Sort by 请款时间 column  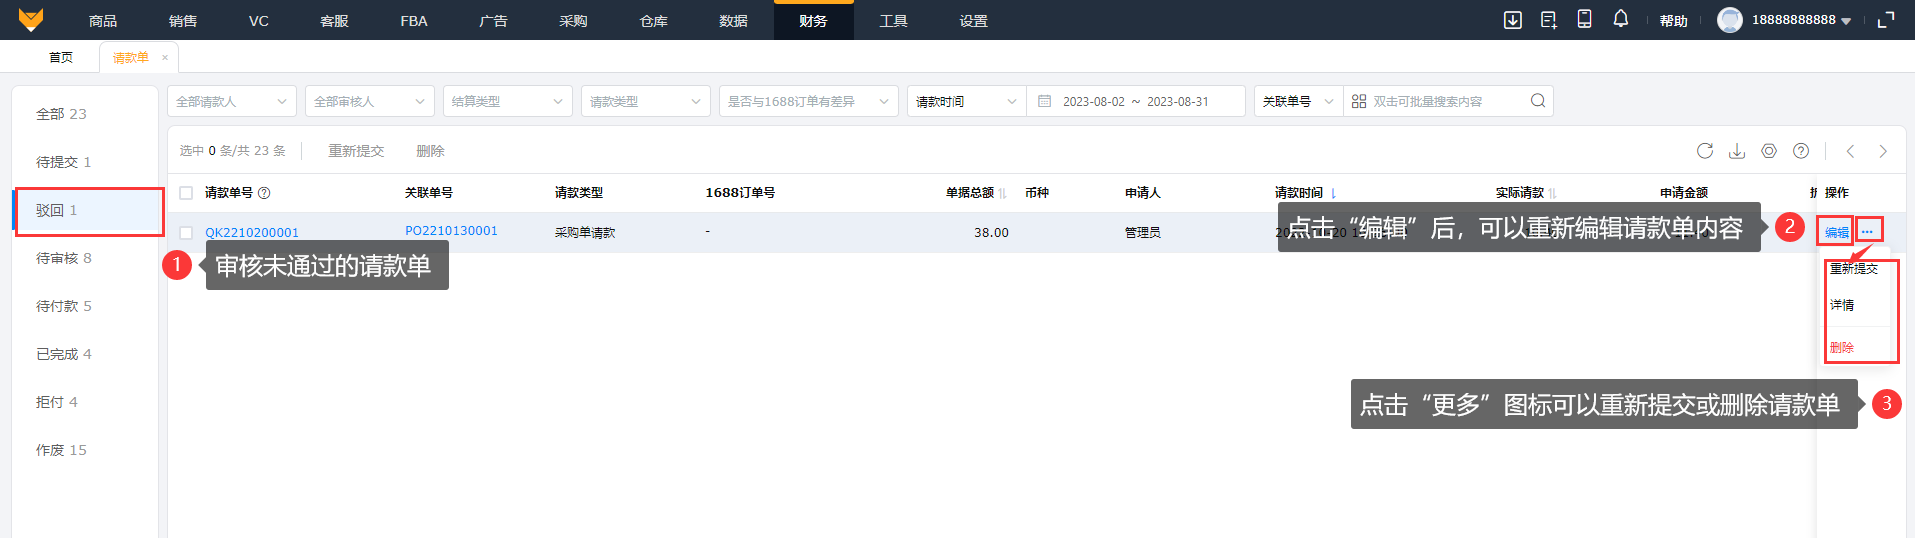tap(1333, 193)
